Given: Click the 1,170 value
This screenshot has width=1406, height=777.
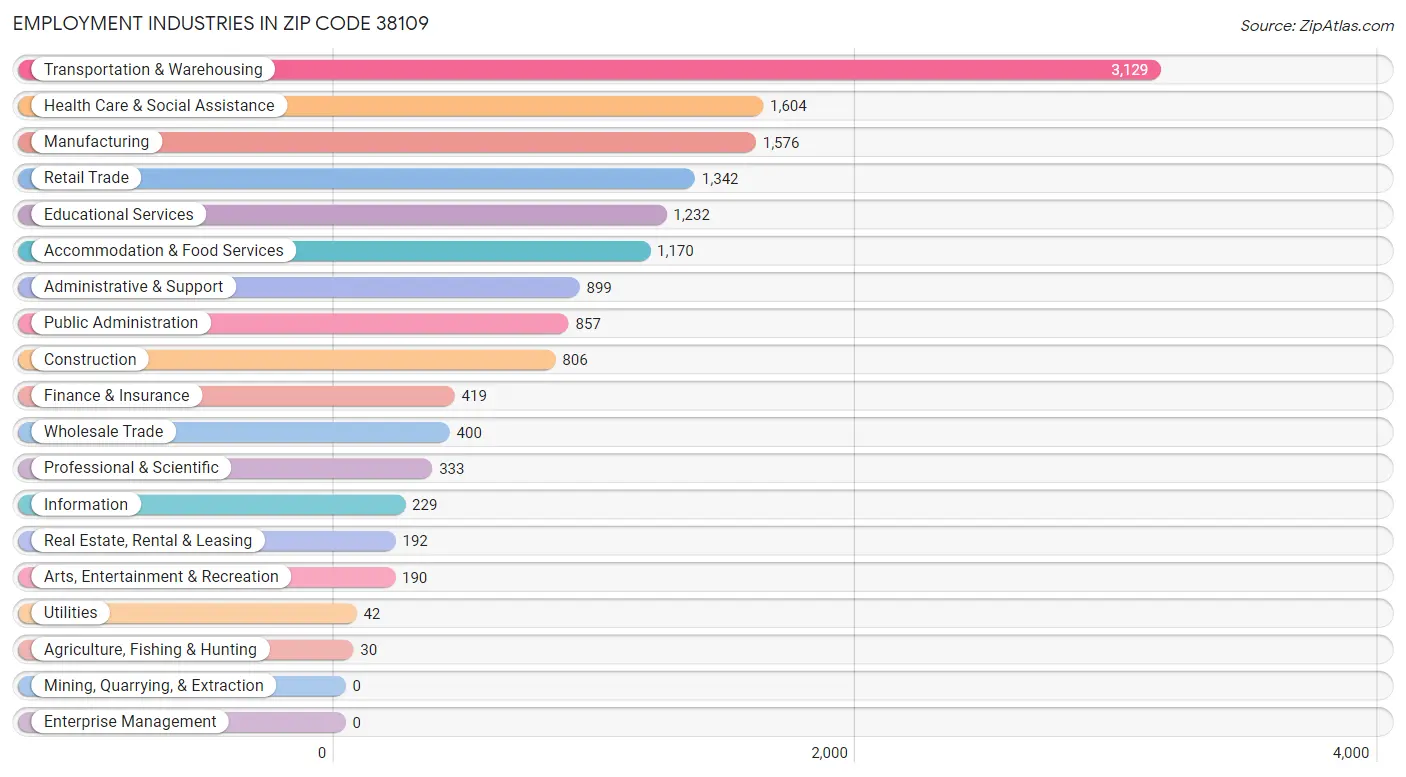Looking at the screenshot, I should pyautogui.click(x=675, y=251).
